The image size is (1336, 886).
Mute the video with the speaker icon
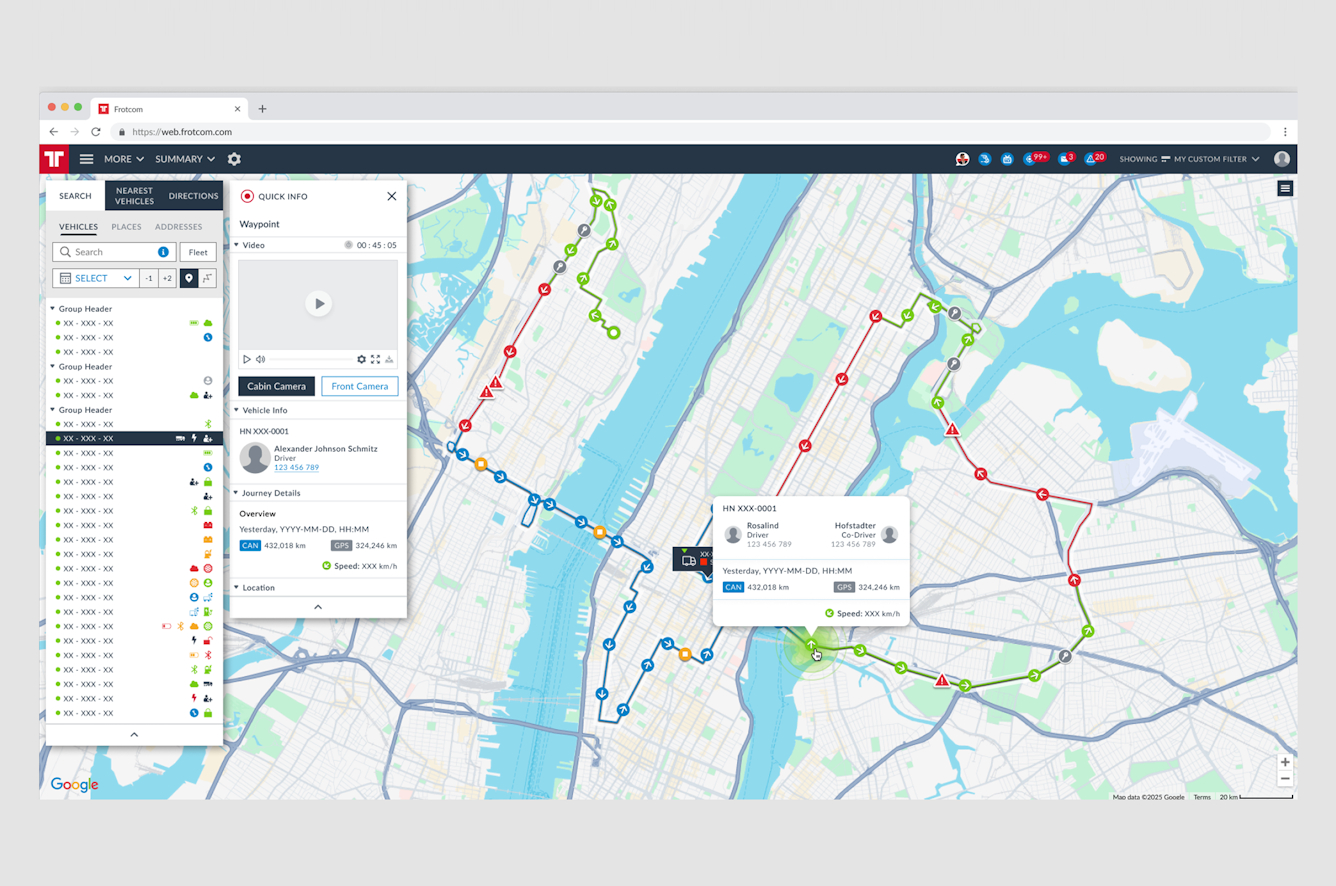pos(260,359)
